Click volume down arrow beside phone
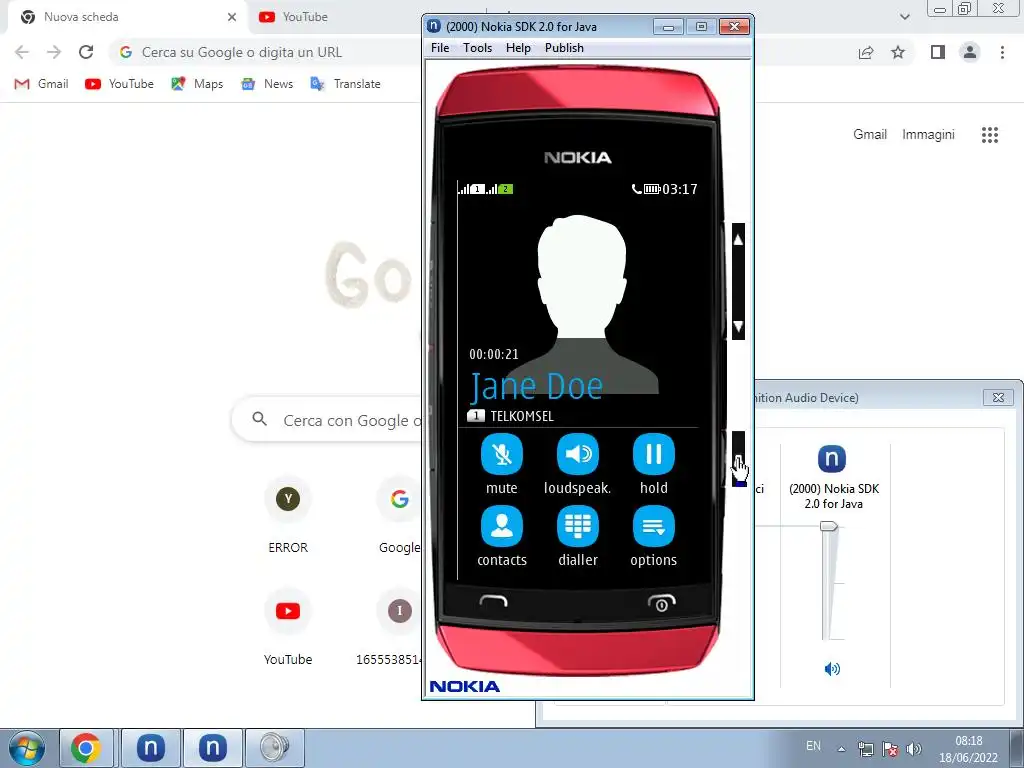Viewport: 1024px width, 768px height. pyautogui.click(x=738, y=325)
